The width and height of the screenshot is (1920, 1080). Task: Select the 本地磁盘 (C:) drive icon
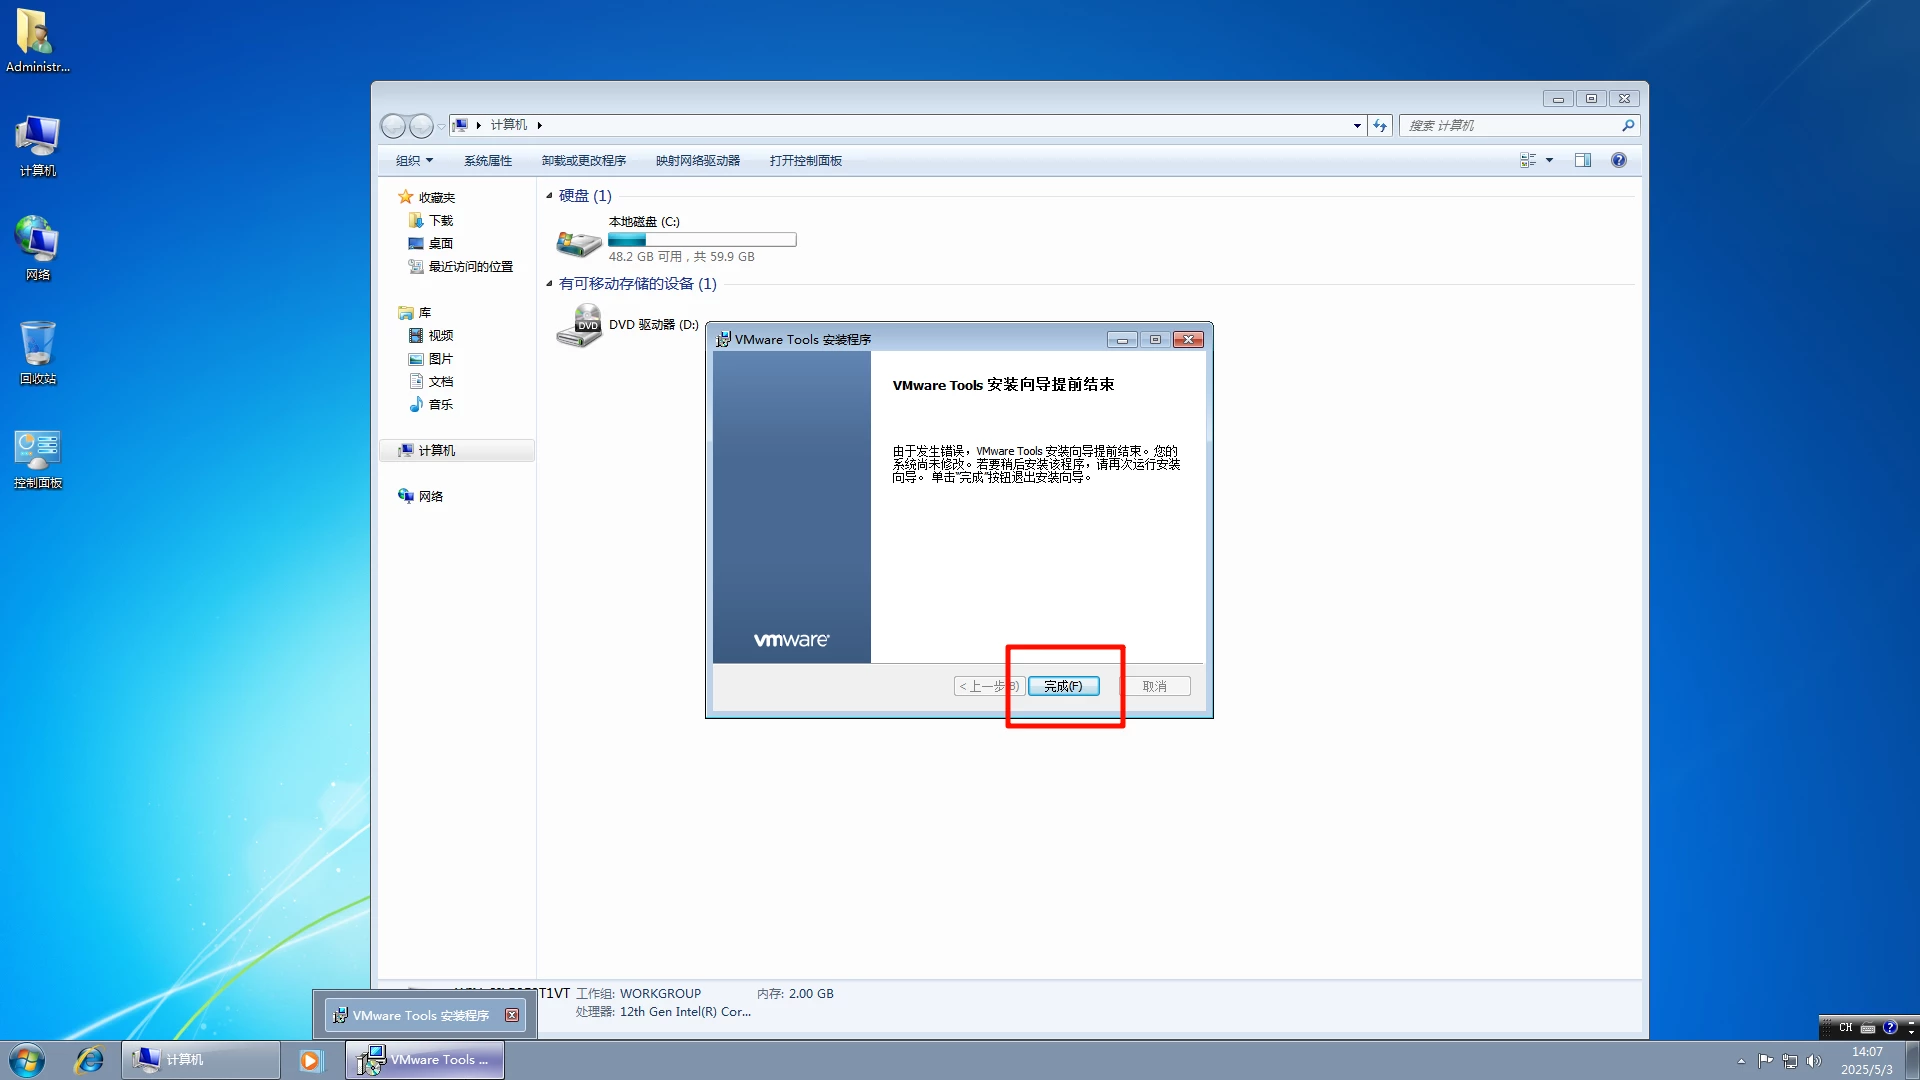point(579,241)
